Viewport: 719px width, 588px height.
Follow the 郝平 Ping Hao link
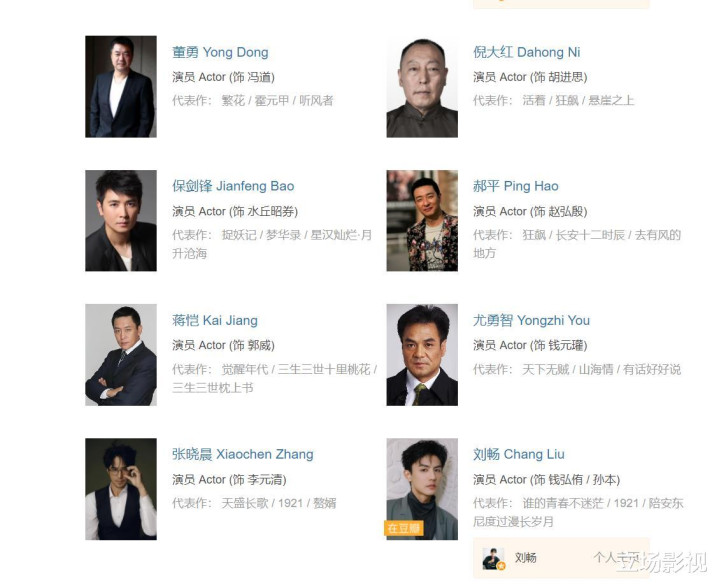point(515,186)
